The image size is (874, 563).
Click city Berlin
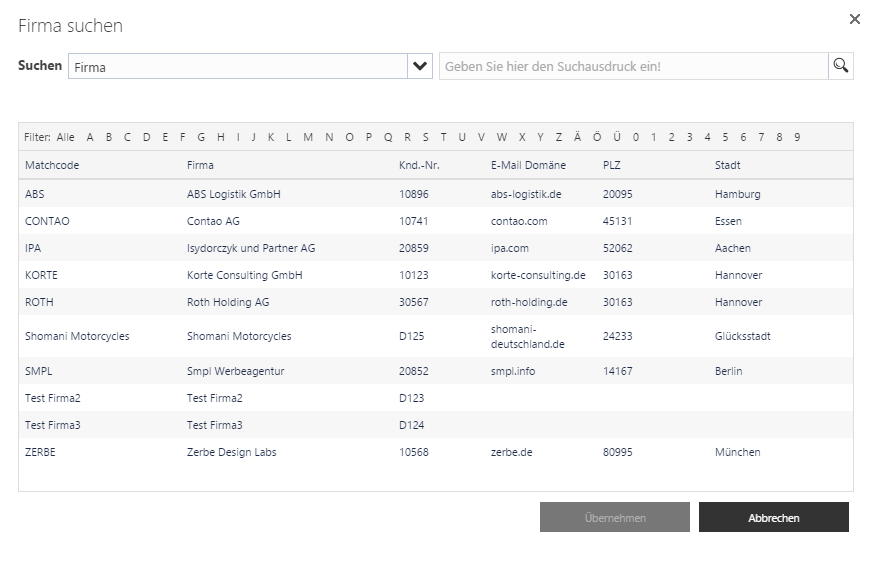729,371
